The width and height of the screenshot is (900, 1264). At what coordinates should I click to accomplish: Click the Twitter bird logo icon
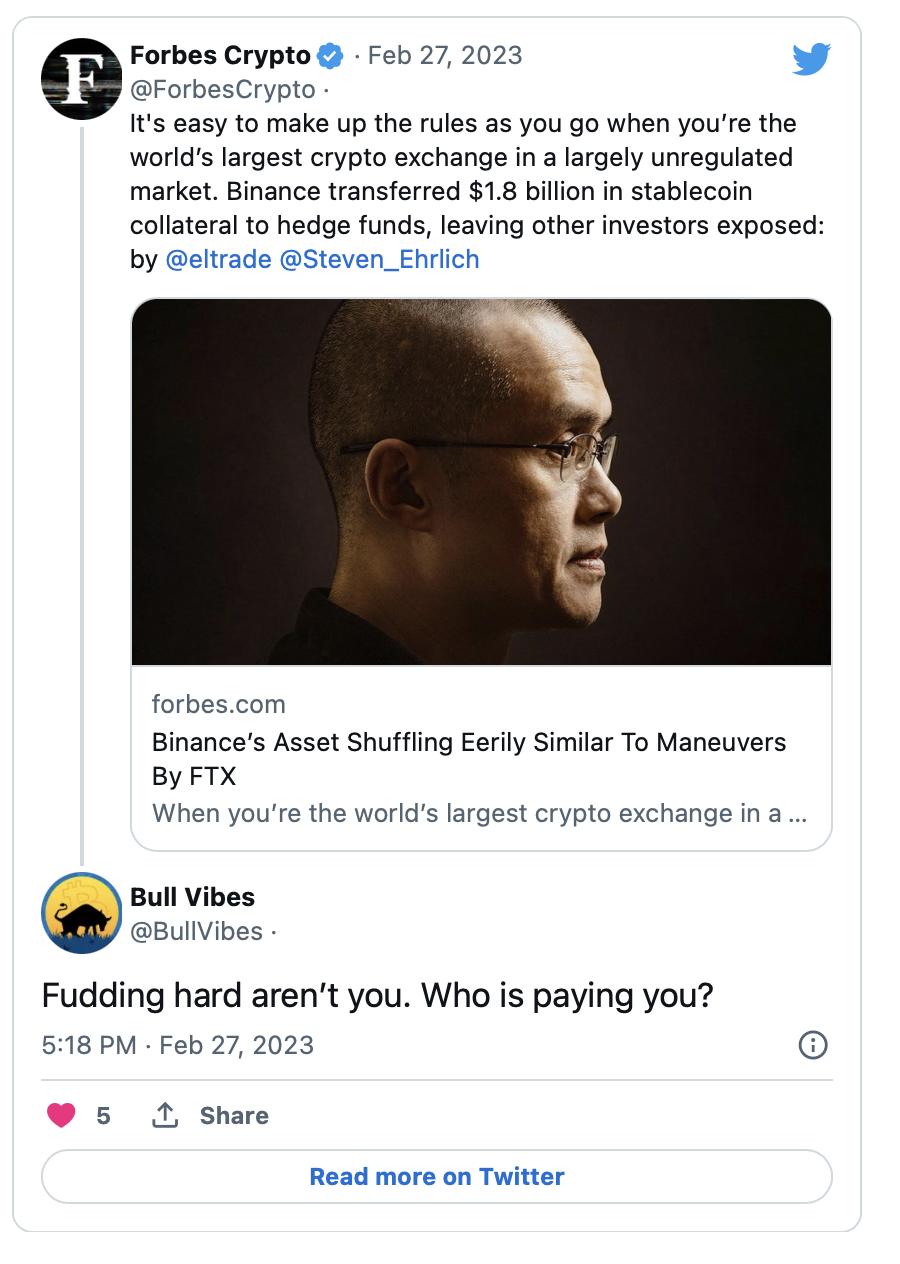click(811, 60)
